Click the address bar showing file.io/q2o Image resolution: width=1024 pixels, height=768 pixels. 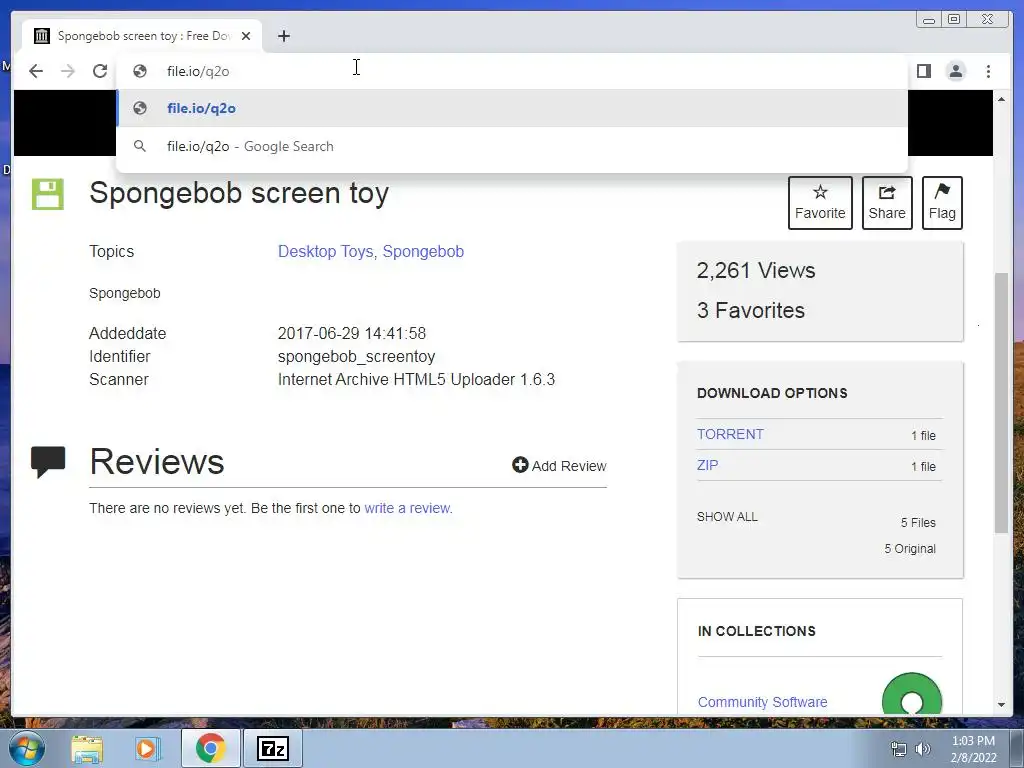(511, 71)
